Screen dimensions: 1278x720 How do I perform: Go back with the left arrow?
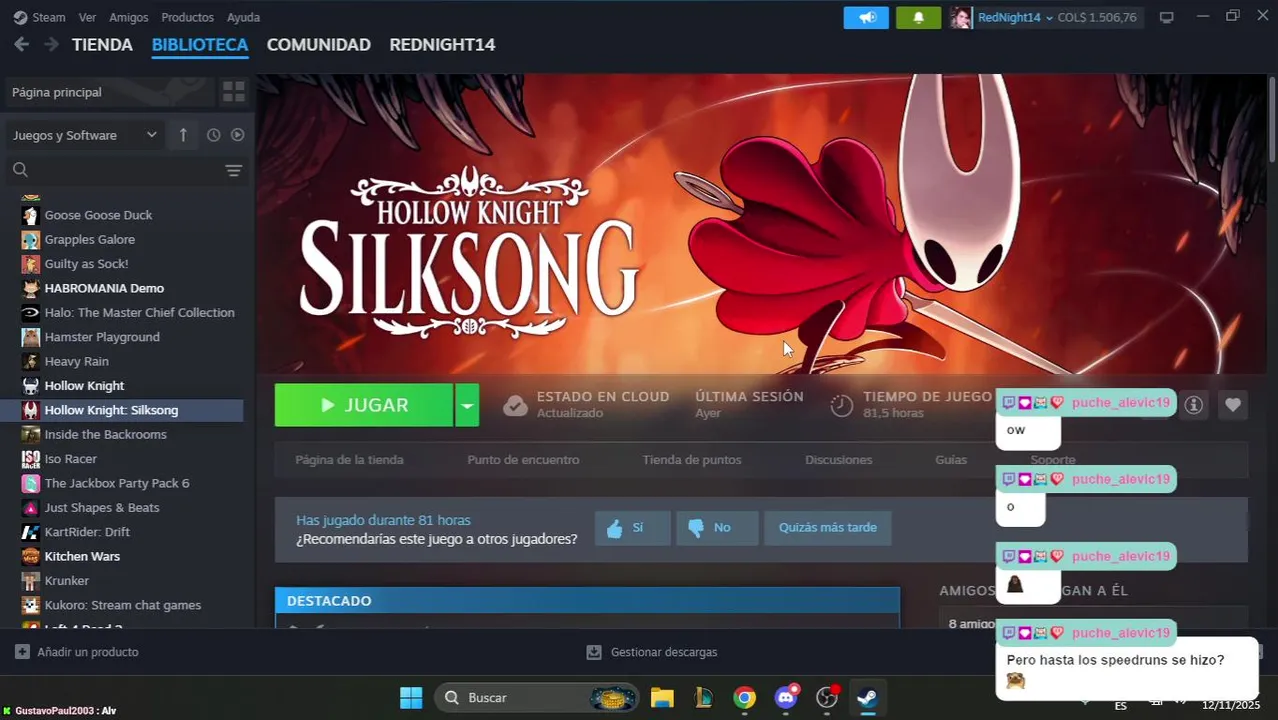click(x=21, y=45)
